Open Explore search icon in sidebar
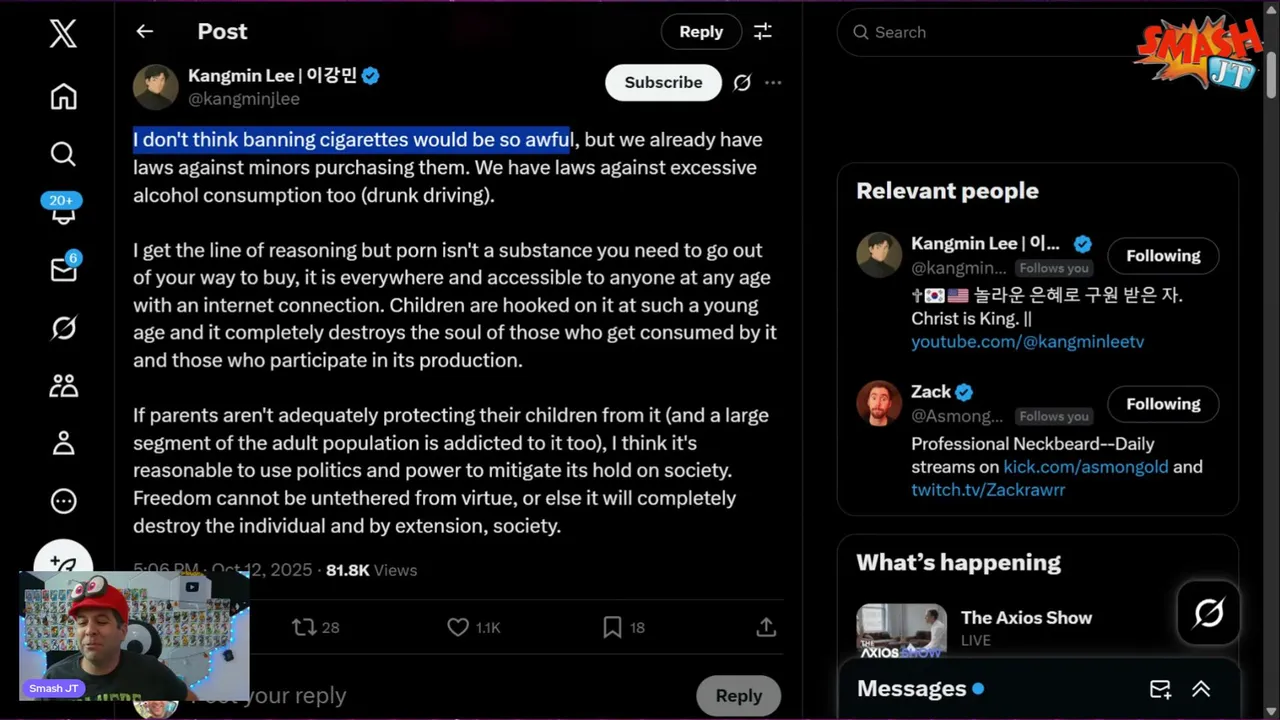Screen dimensions: 1280x720 pyautogui.click(x=63, y=154)
